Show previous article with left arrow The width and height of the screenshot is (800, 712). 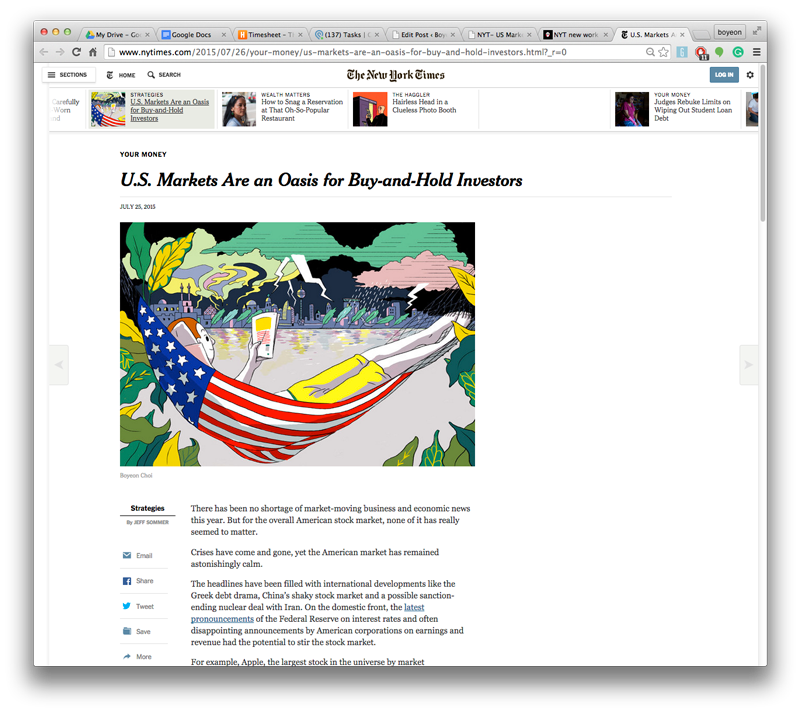point(59,365)
